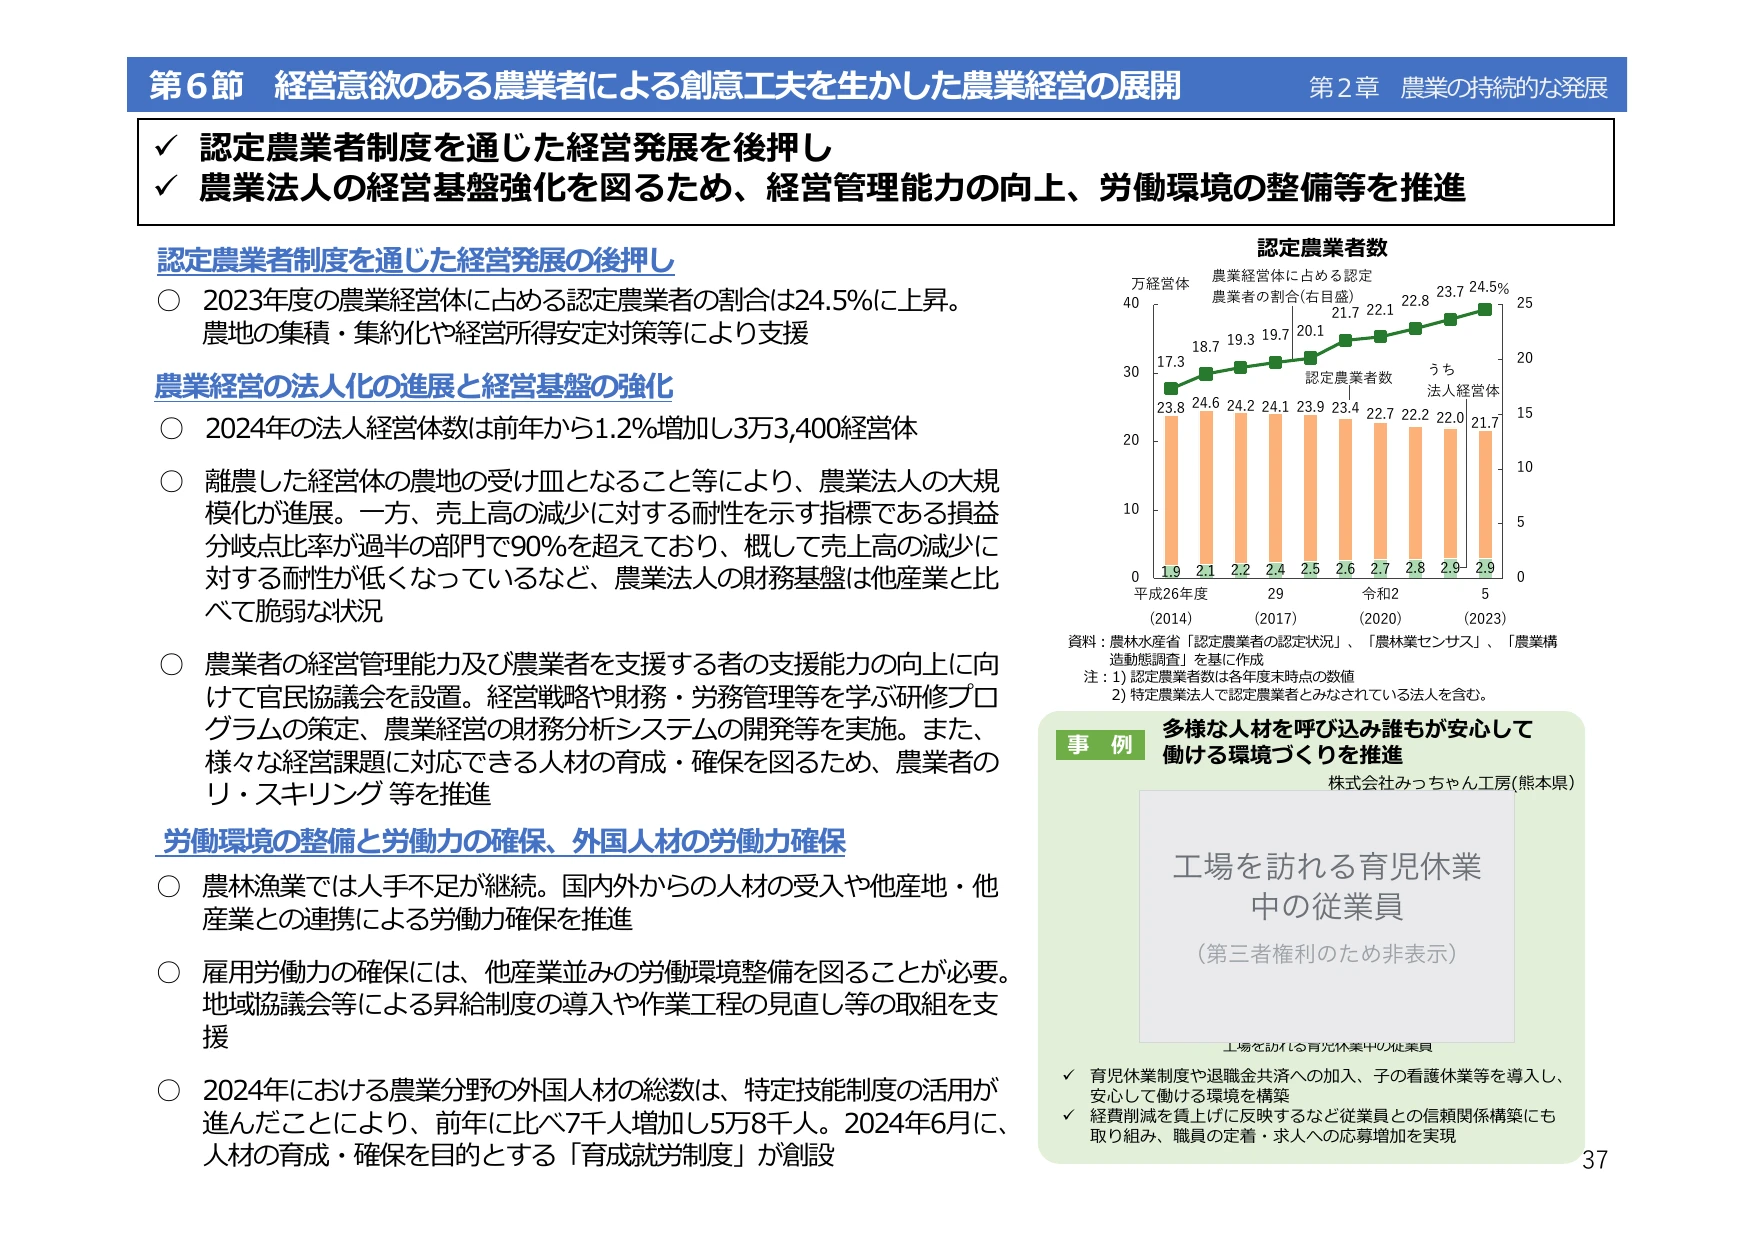The height and width of the screenshot is (1241, 1755).
Task: Click the chapter label 第2章 農業の持続的な発展
Action: point(1458,88)
